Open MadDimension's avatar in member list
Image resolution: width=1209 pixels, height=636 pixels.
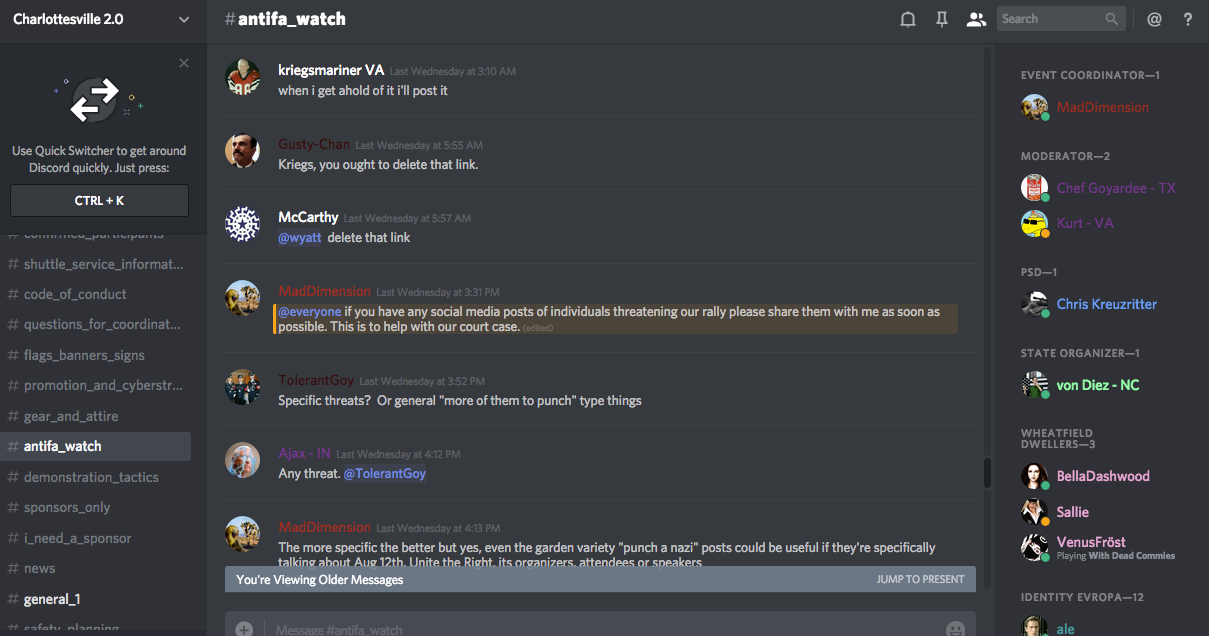coord(1034,107)
